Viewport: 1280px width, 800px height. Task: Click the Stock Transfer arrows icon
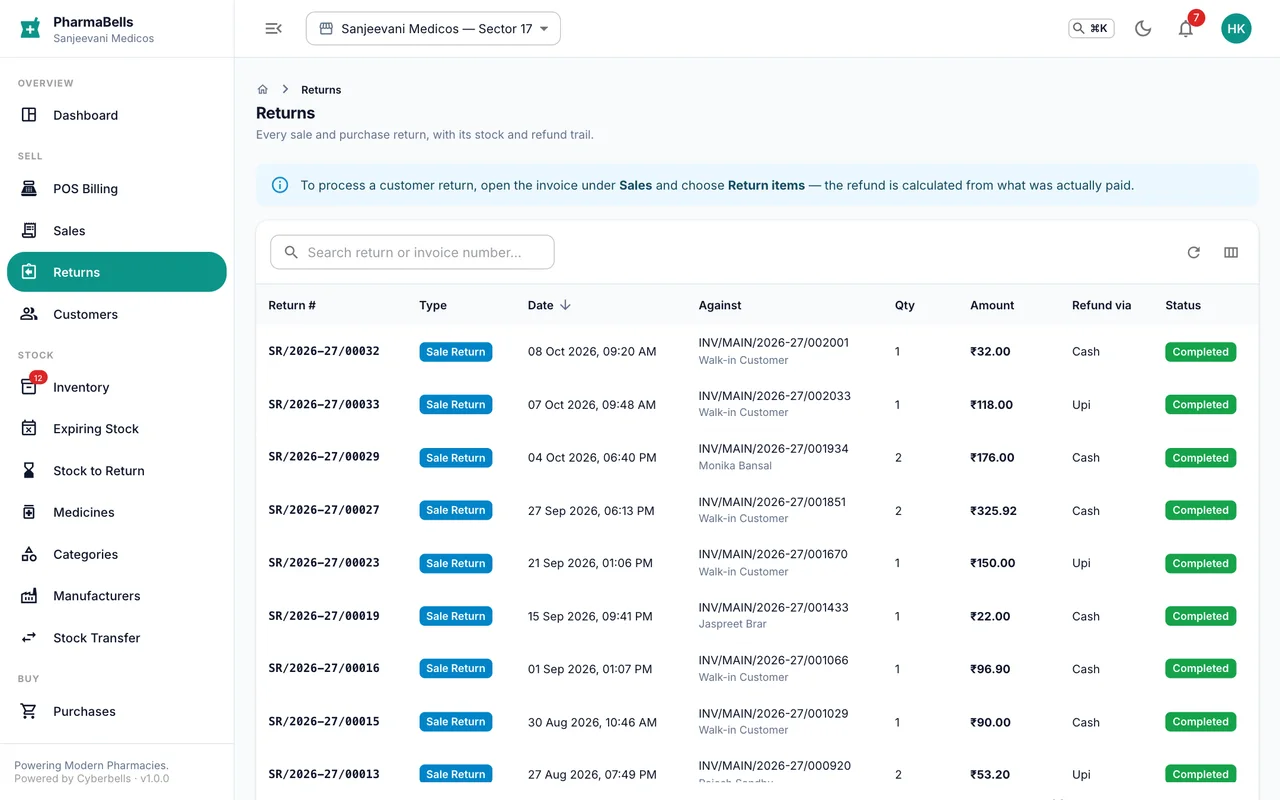29,638
